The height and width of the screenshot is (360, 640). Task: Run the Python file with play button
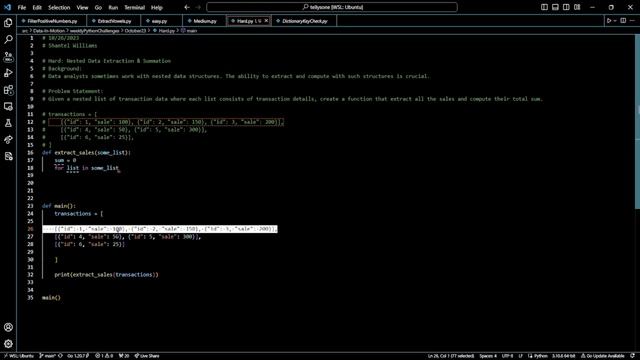pos(609,20)
